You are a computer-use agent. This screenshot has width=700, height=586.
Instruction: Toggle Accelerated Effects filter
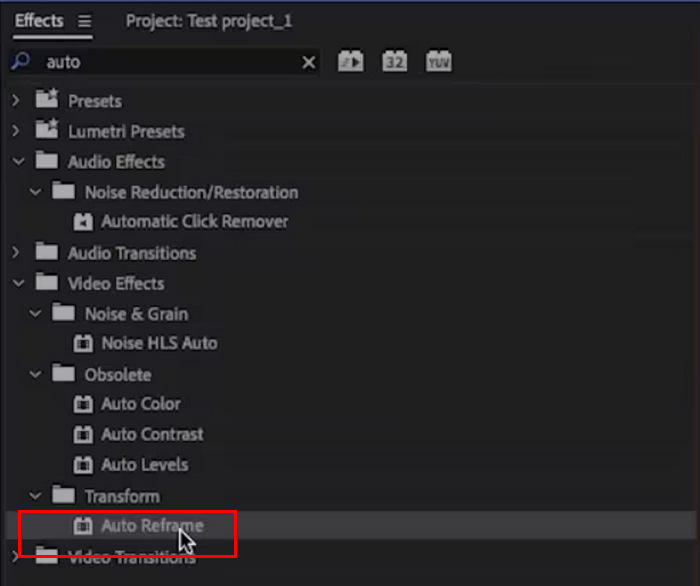(350, 61)
